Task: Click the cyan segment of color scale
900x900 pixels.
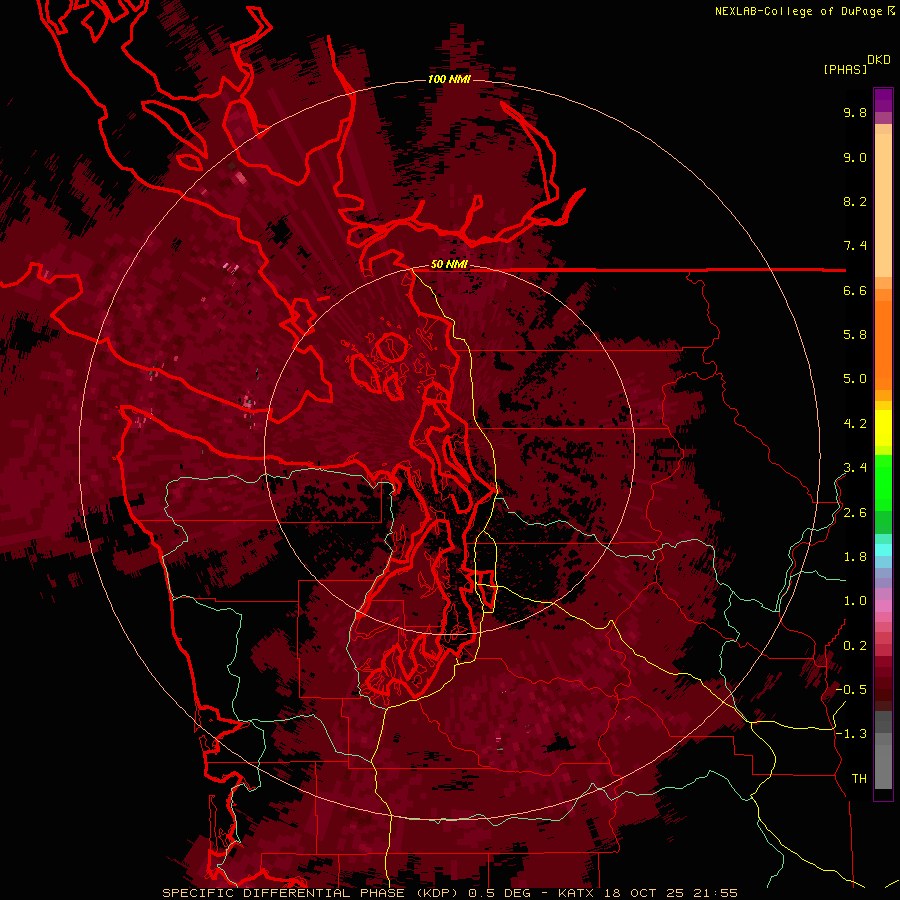Action: pyautogui.click(x=883, y=549)
